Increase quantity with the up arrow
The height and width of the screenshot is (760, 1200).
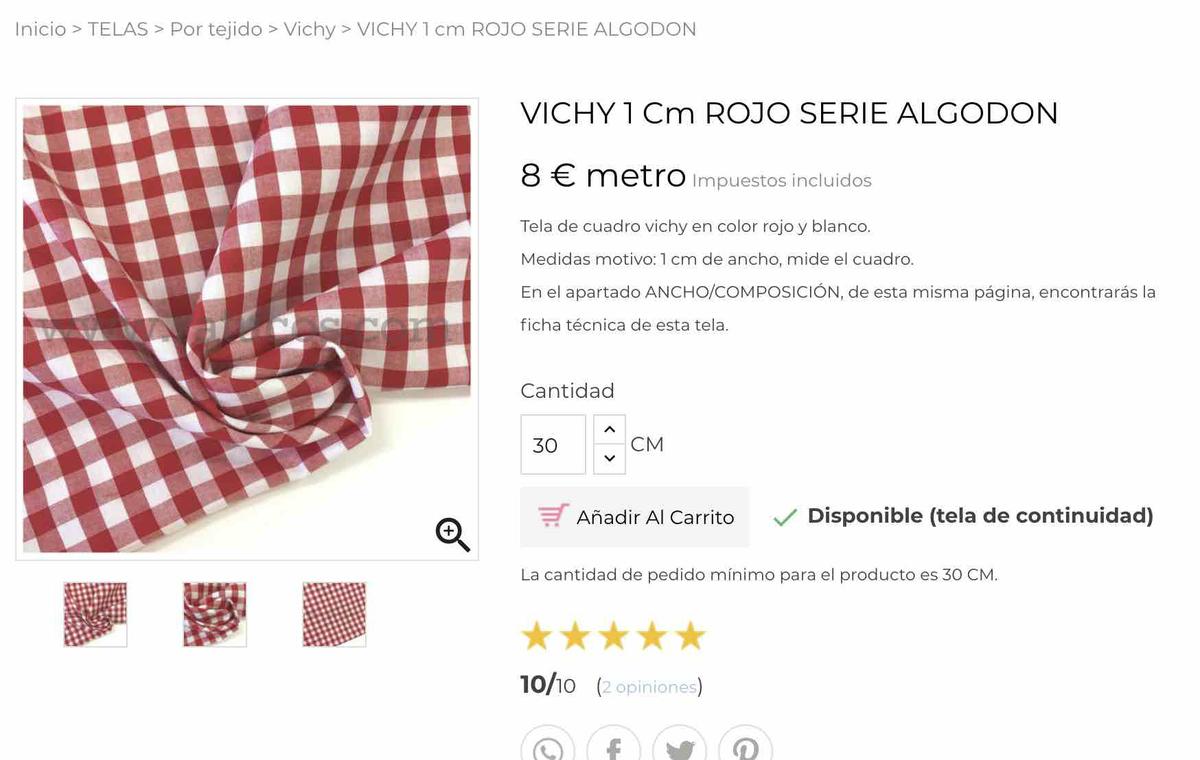coord(609,429)
